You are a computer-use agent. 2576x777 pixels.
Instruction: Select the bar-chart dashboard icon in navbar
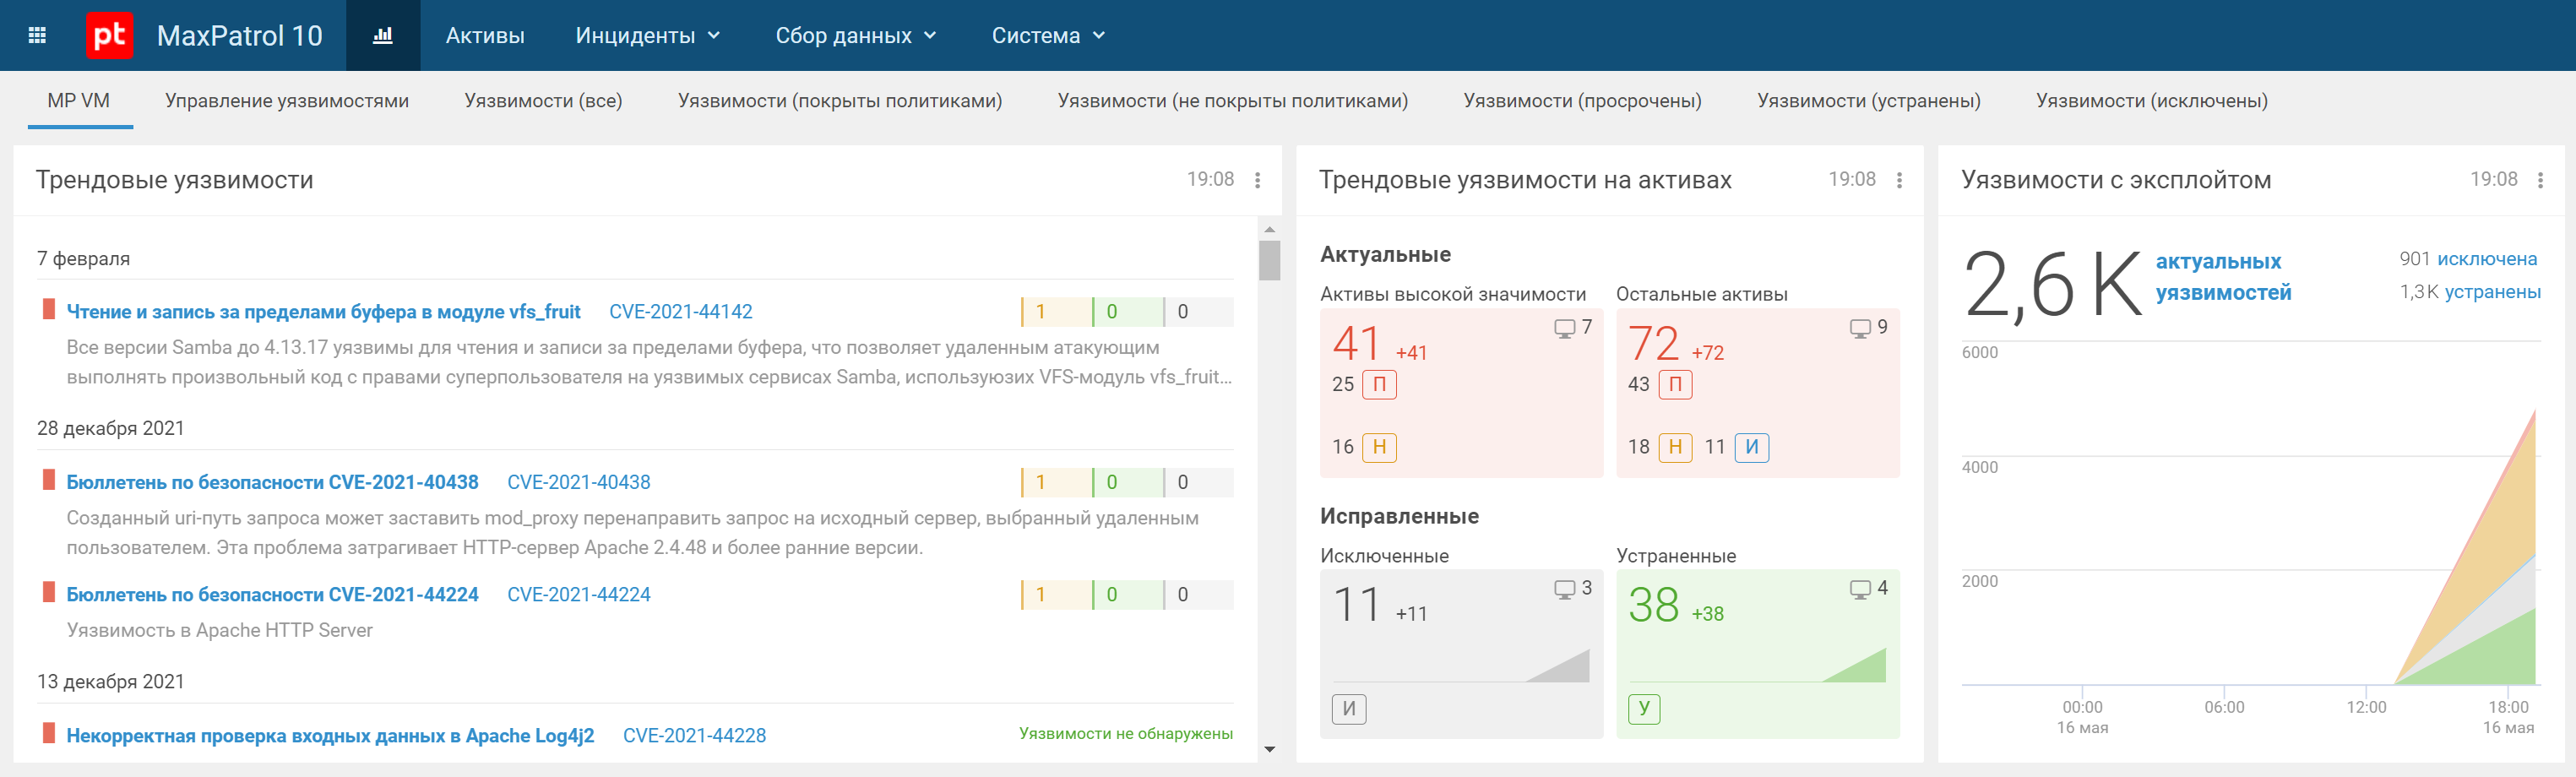tap(383, 35)
